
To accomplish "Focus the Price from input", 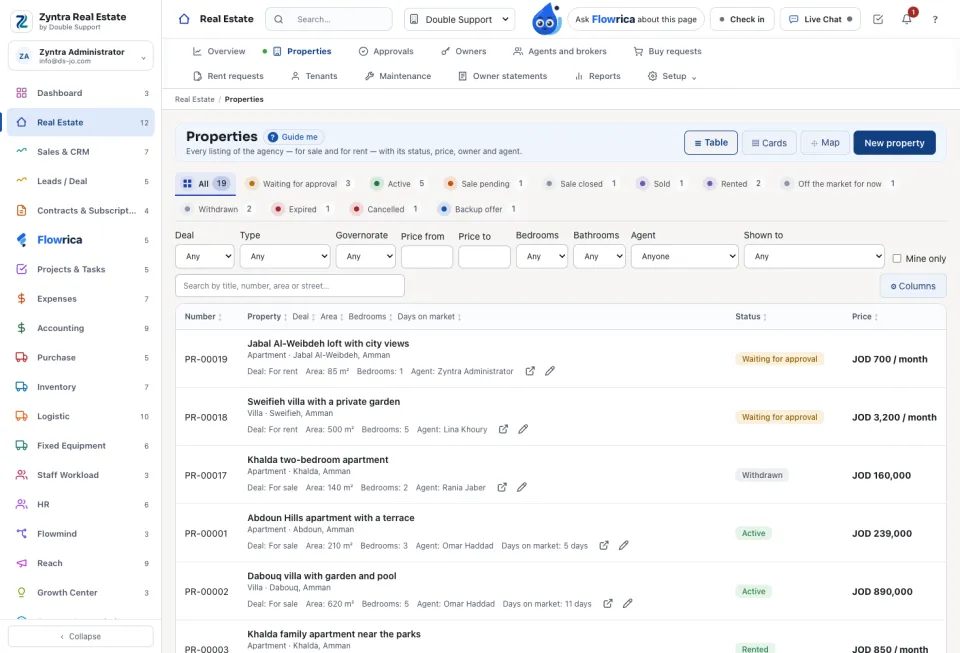I will 427,256.
